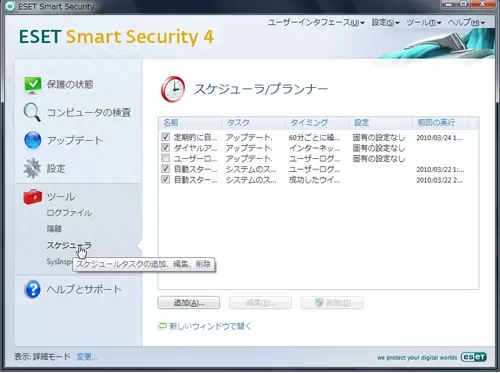This screenshot has width=500, height=373.
Task: Enable the unchecked third task checkbox
Action: tap(165, 158)
